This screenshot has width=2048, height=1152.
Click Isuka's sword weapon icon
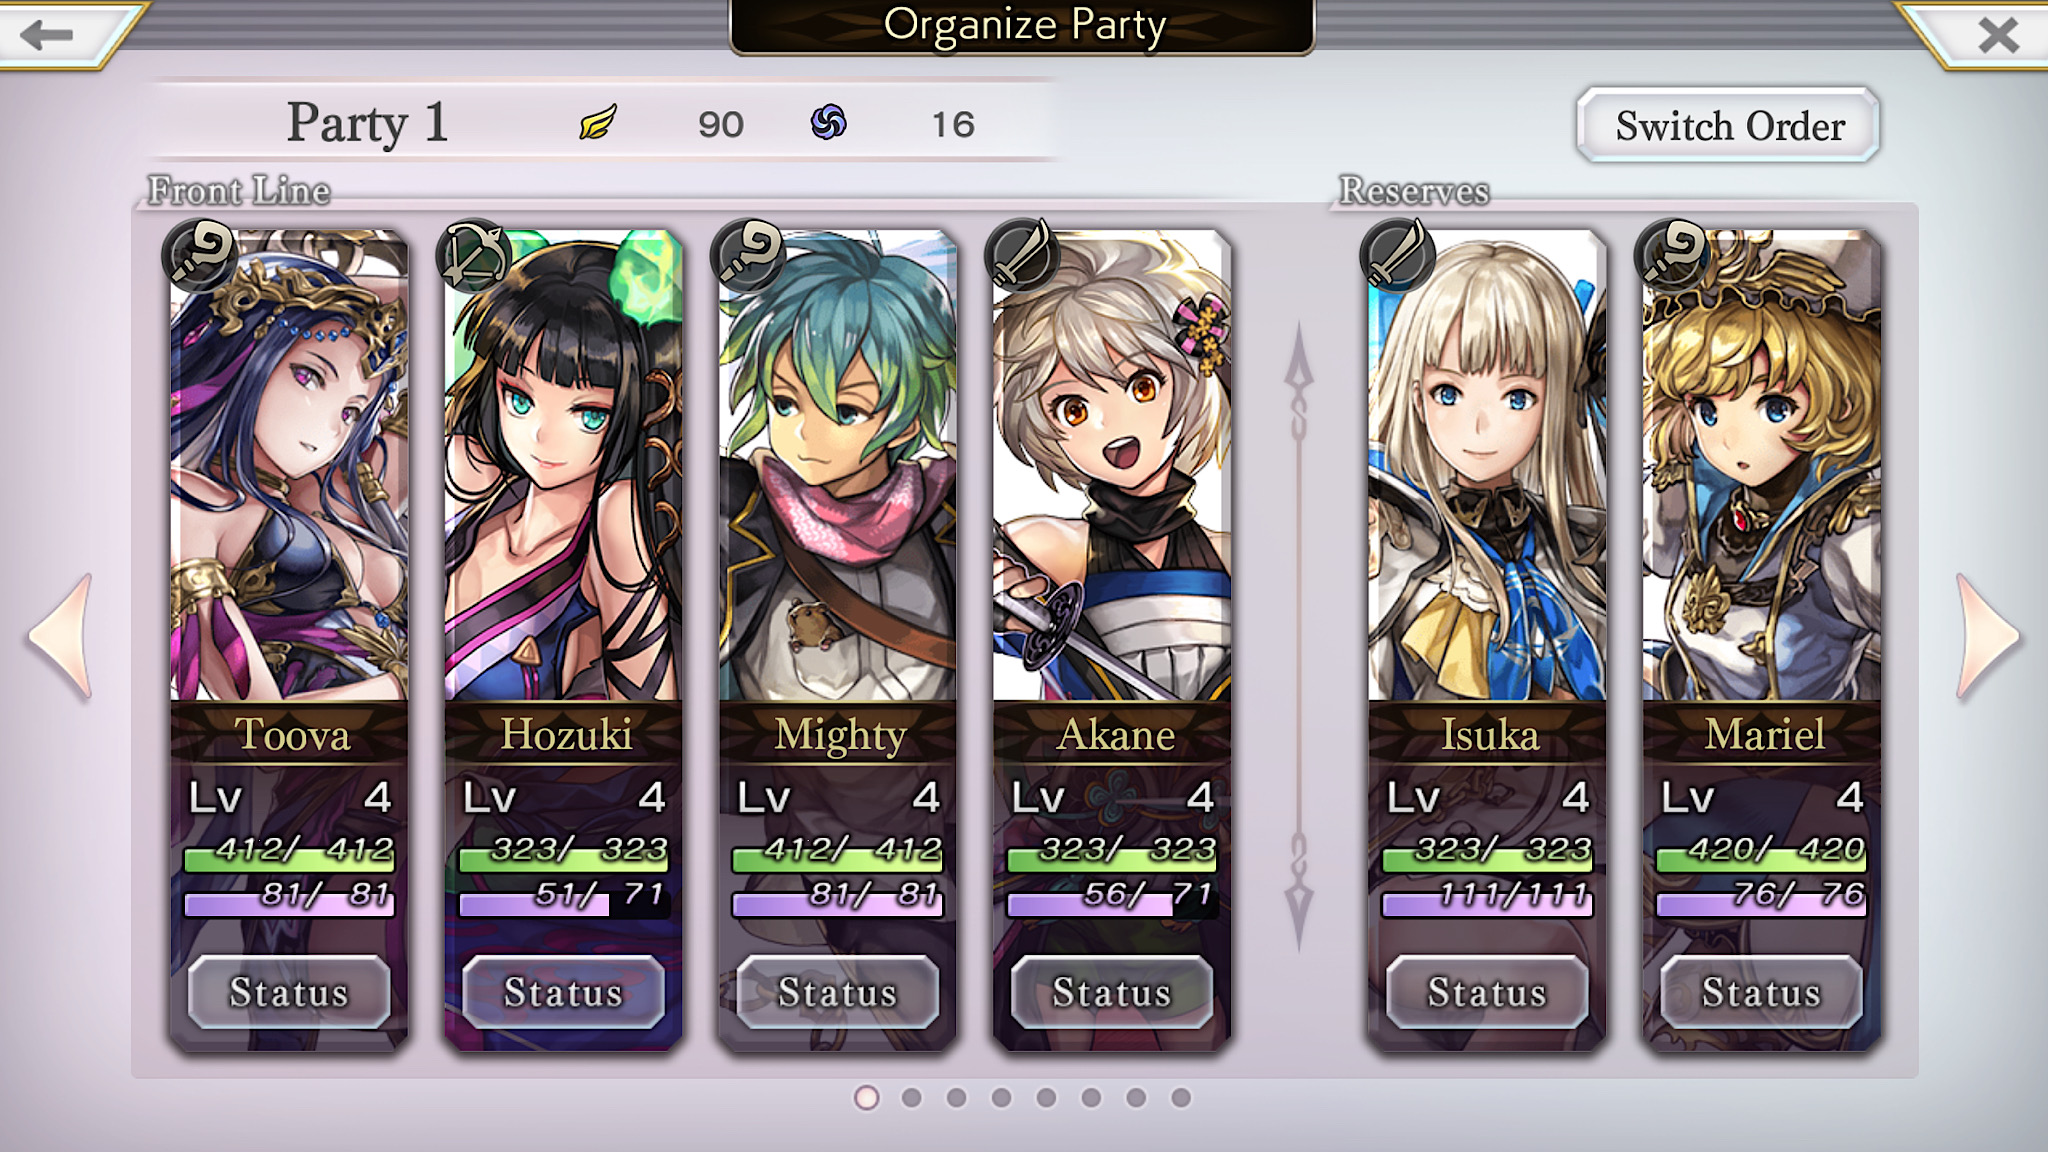1397,256
